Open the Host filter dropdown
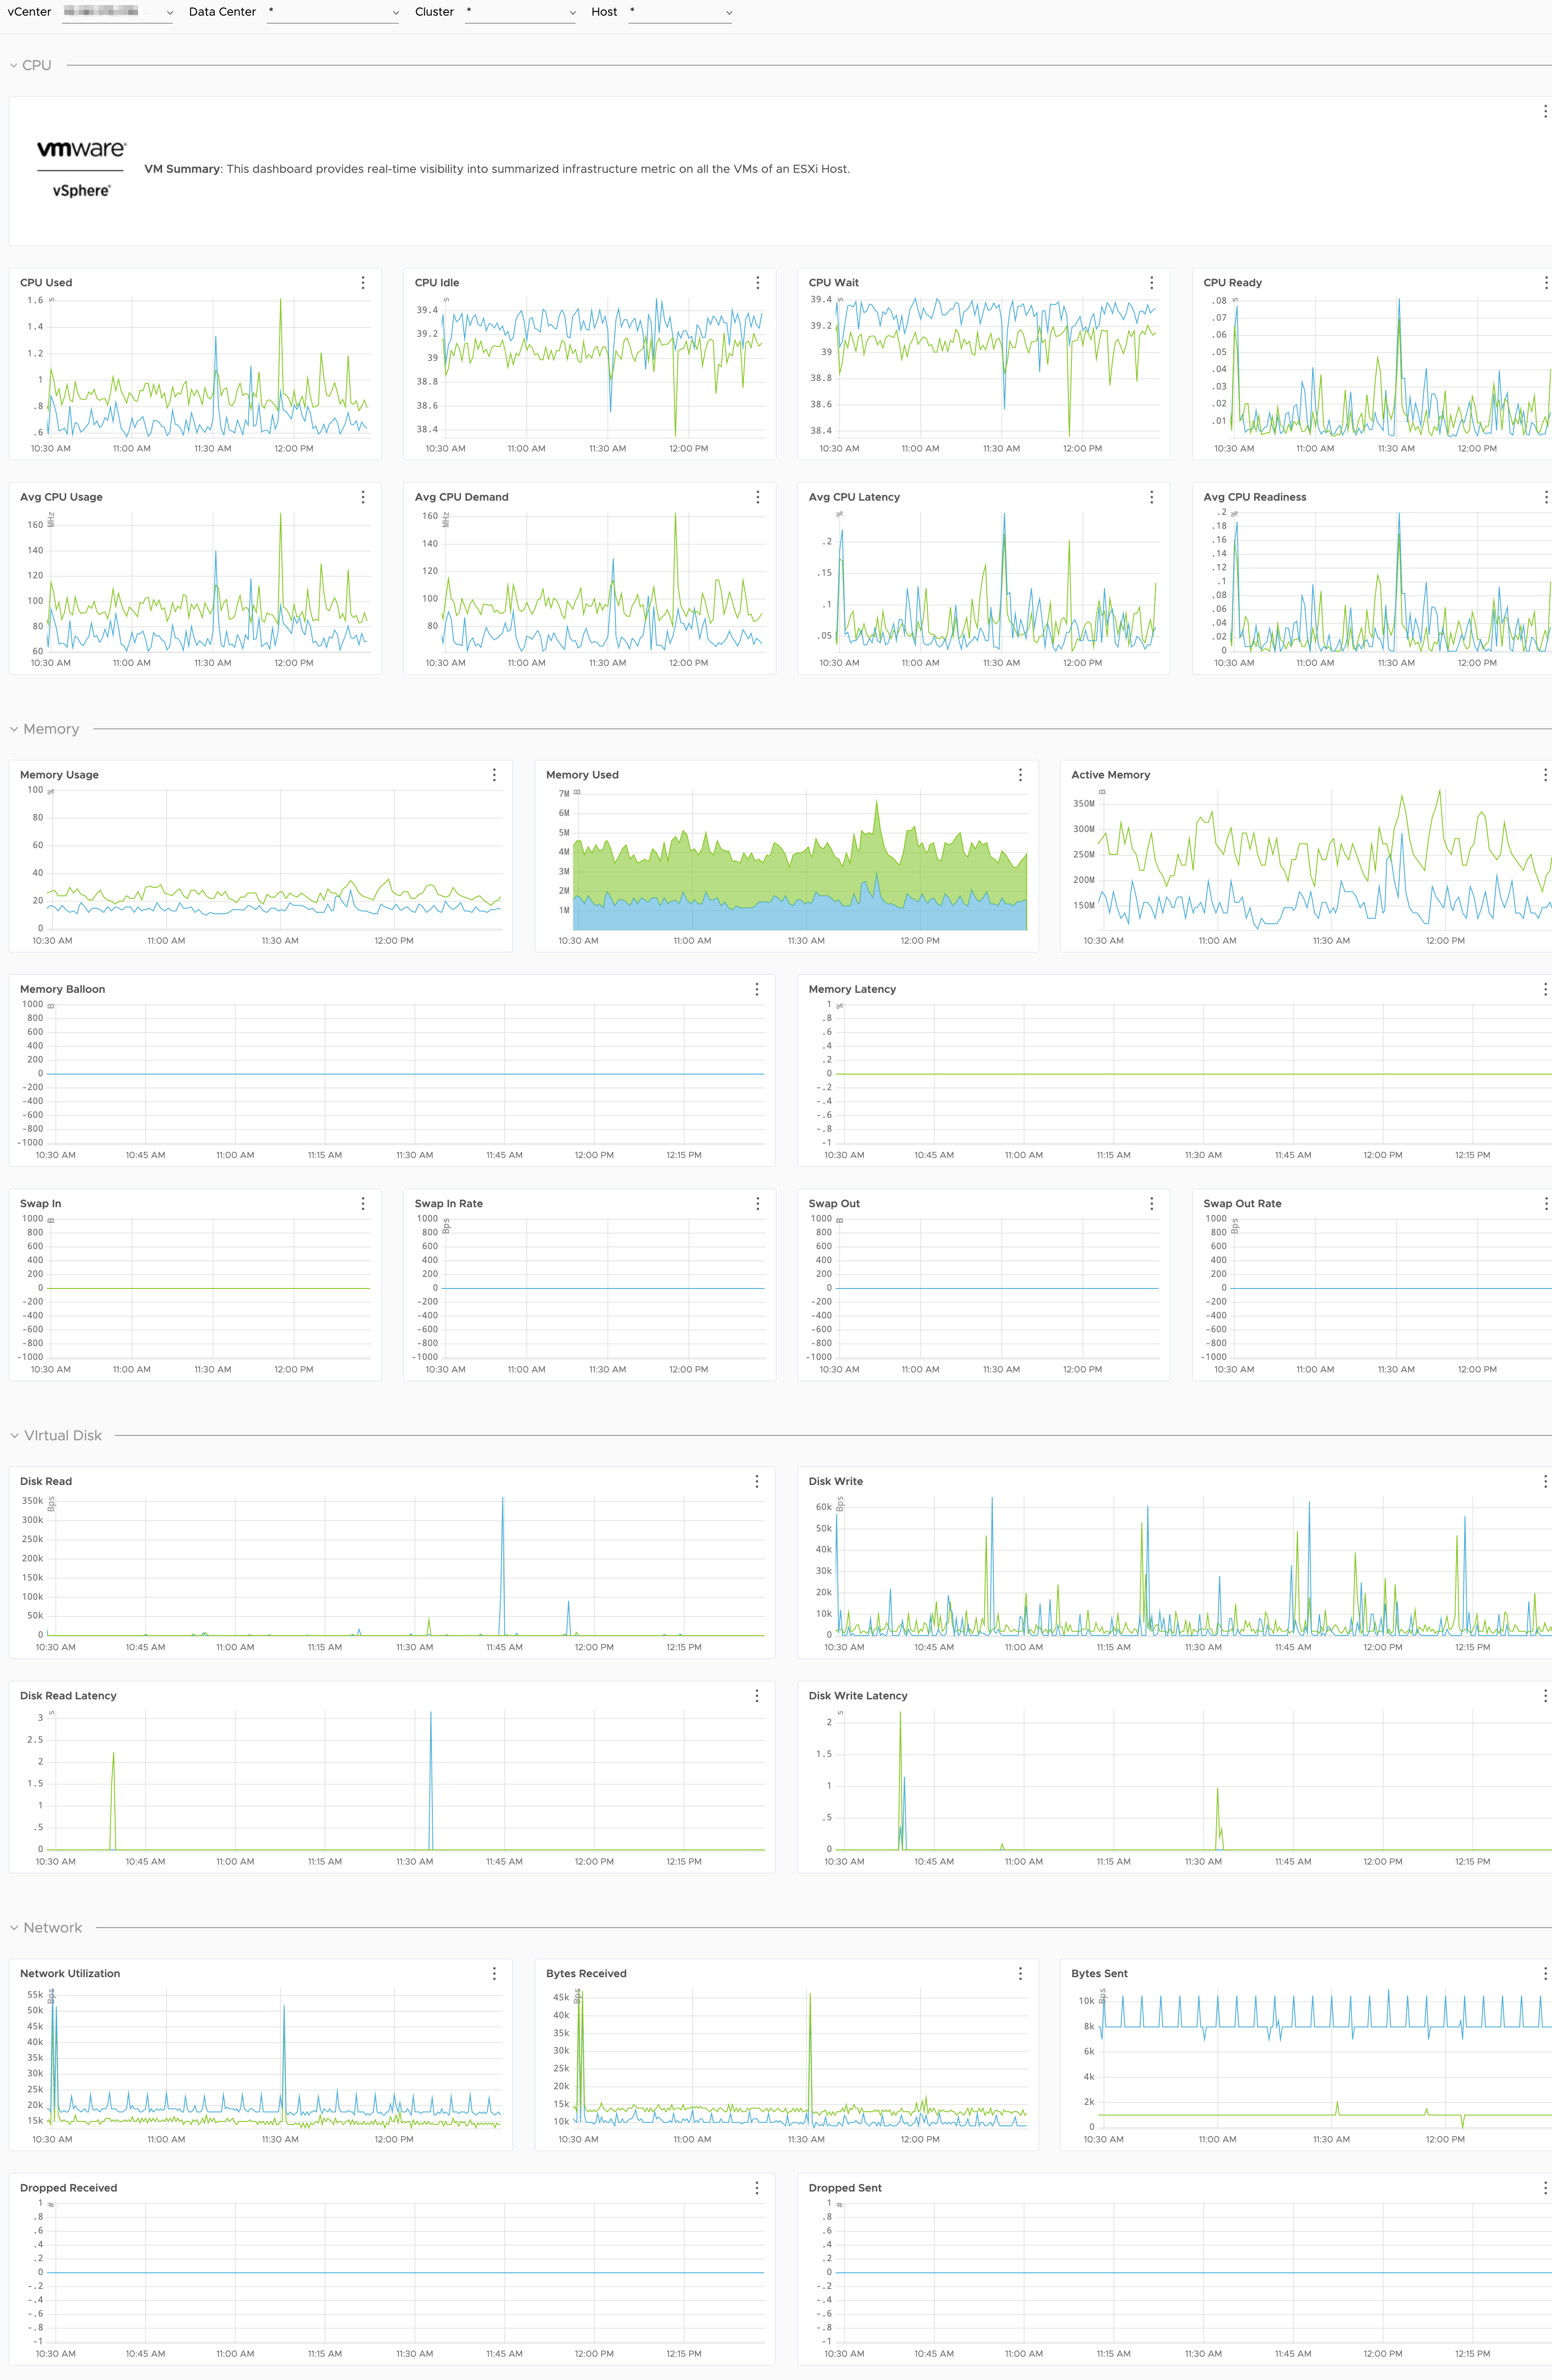This screenshot has width=1552, height=2380. (681, 12)
